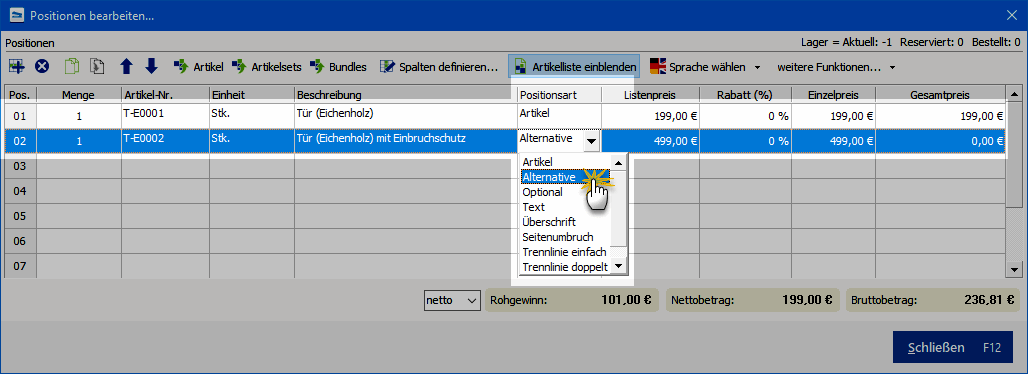Click the Schließen F12 button

point(954,348)
